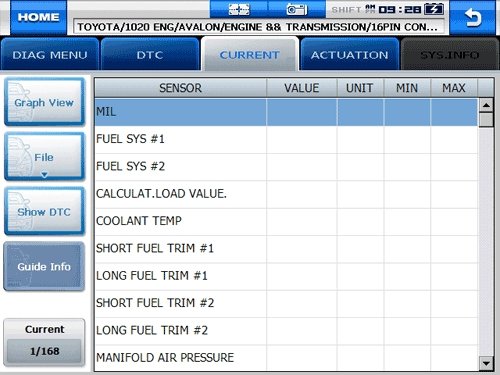Open the Graph View
The image size is (500, 375).
click(44, 102)
